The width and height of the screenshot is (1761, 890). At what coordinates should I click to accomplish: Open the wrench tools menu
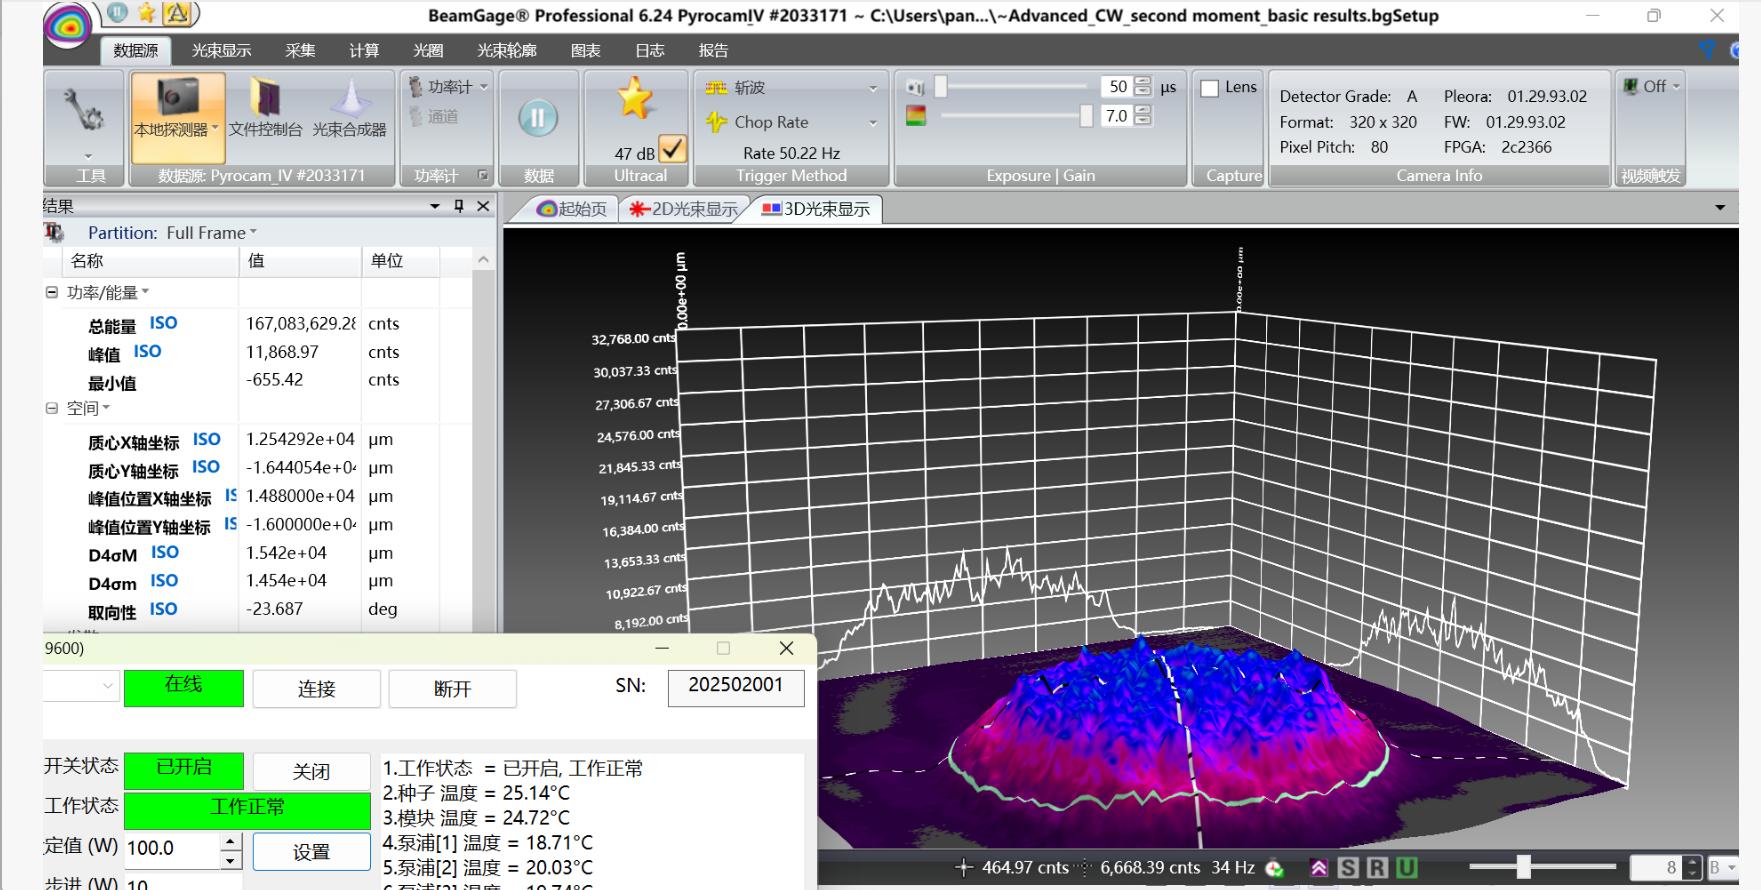click(83, 112)
